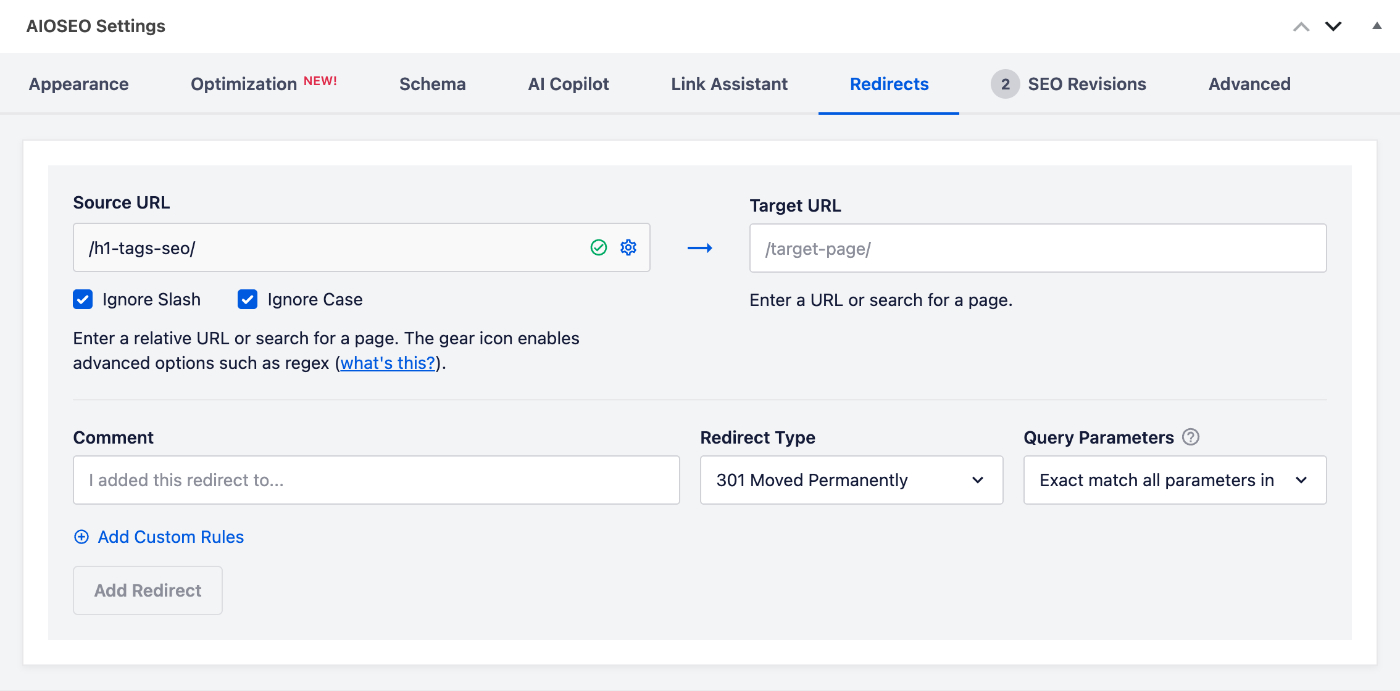Switch to the Advanced tab

click(1249, 84)
